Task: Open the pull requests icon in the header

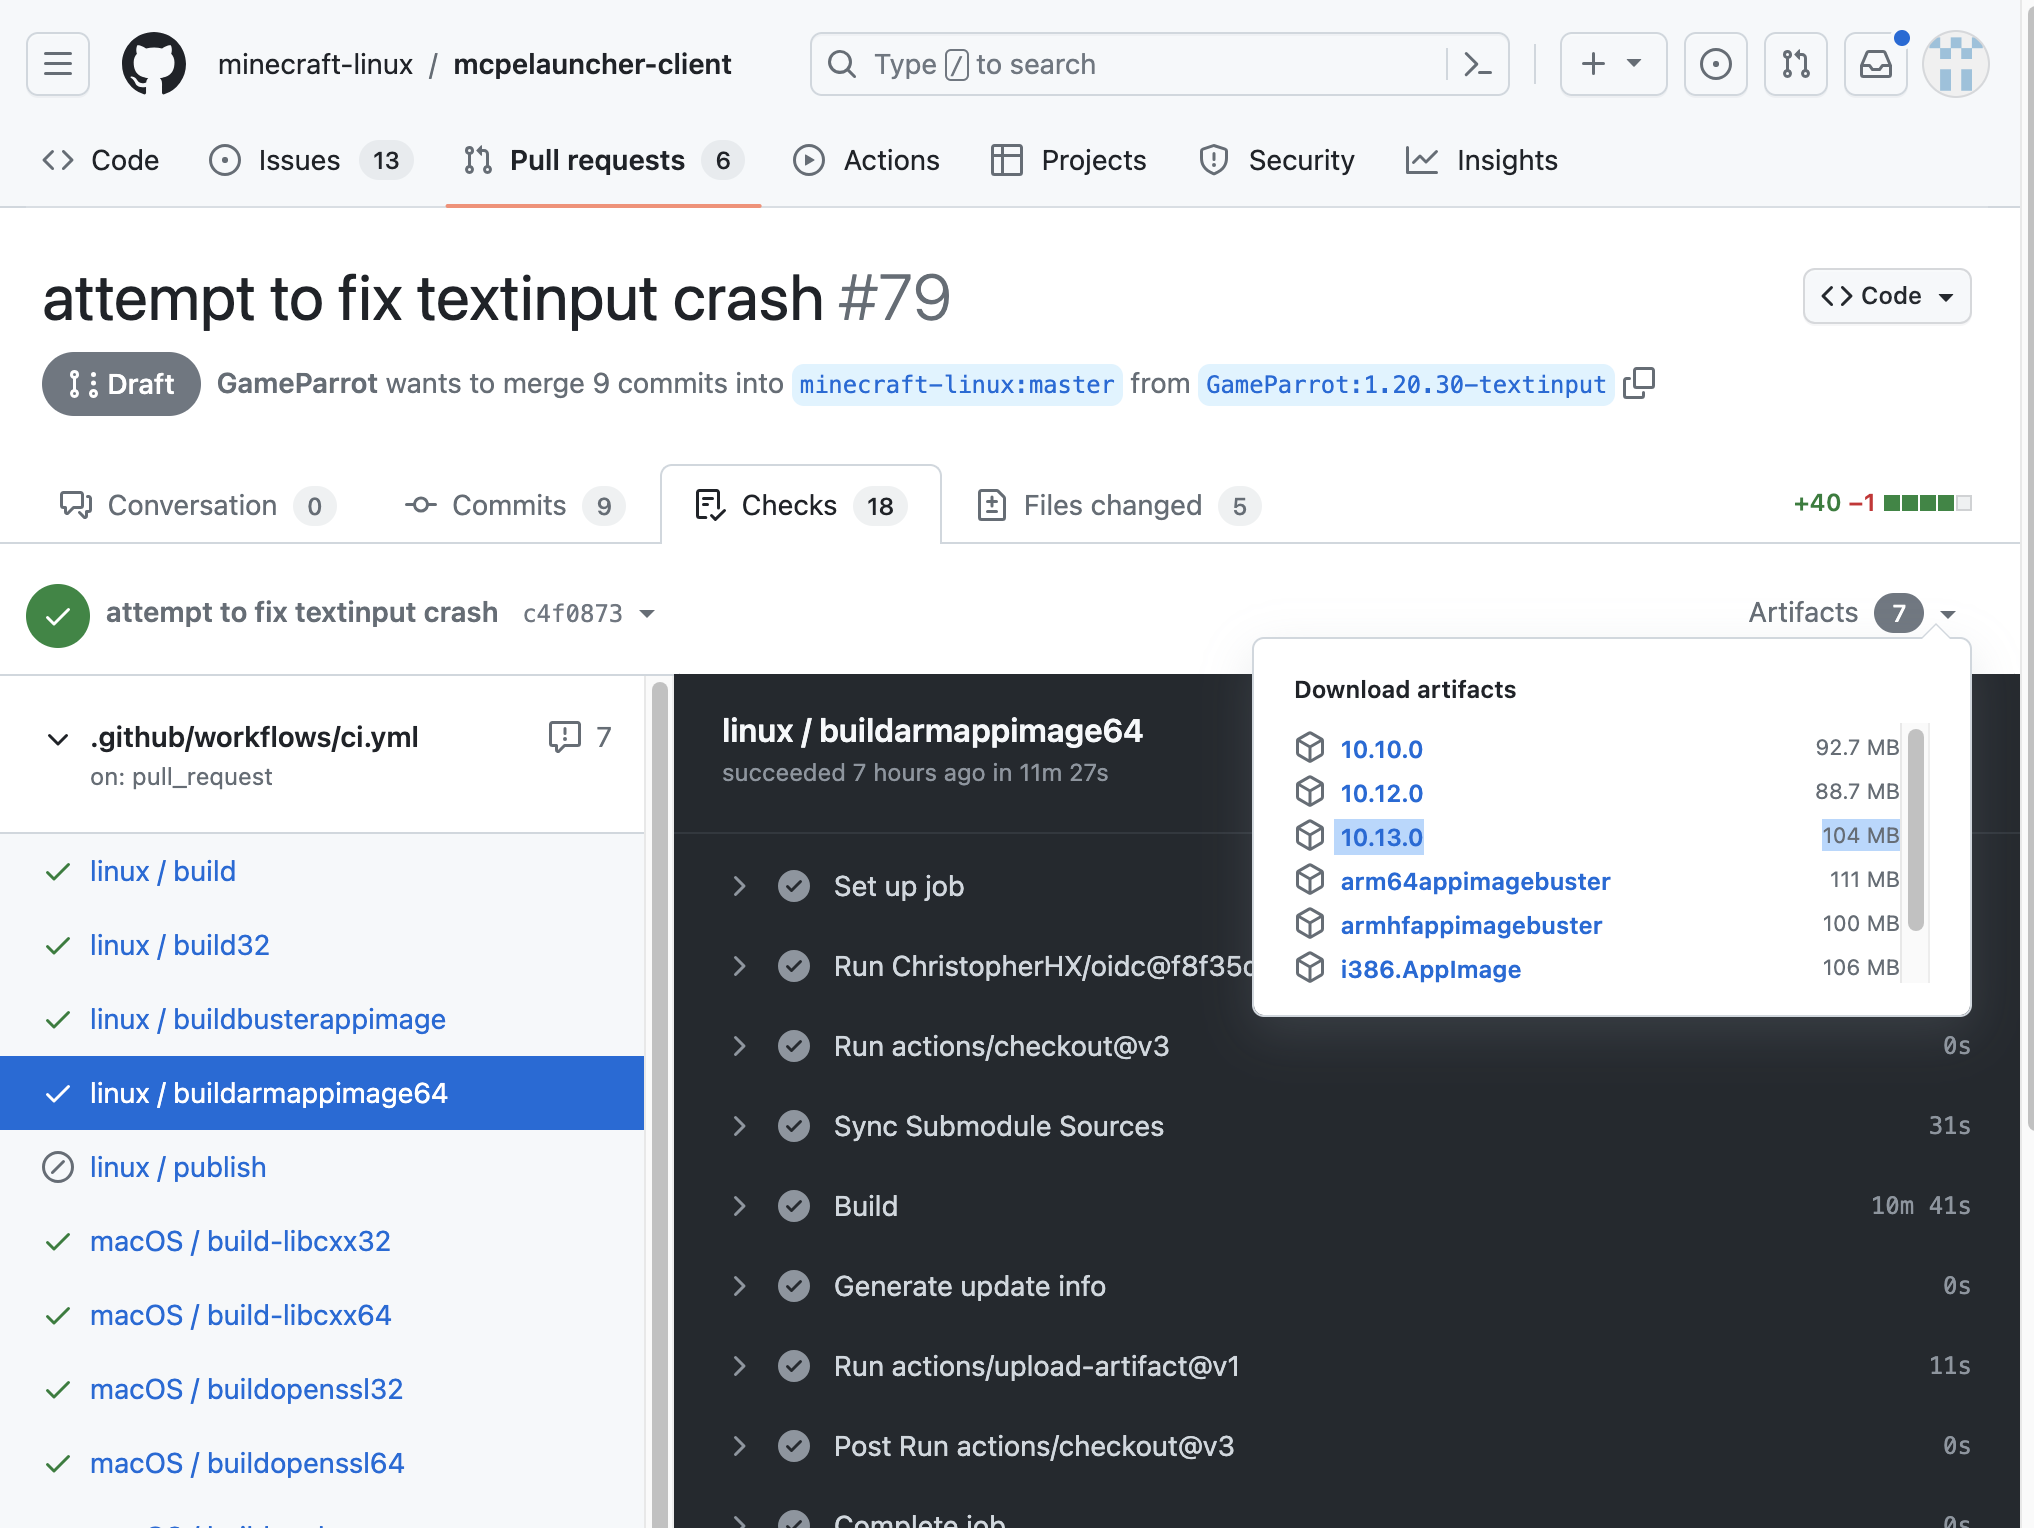Action: (x=1795, y=63)
